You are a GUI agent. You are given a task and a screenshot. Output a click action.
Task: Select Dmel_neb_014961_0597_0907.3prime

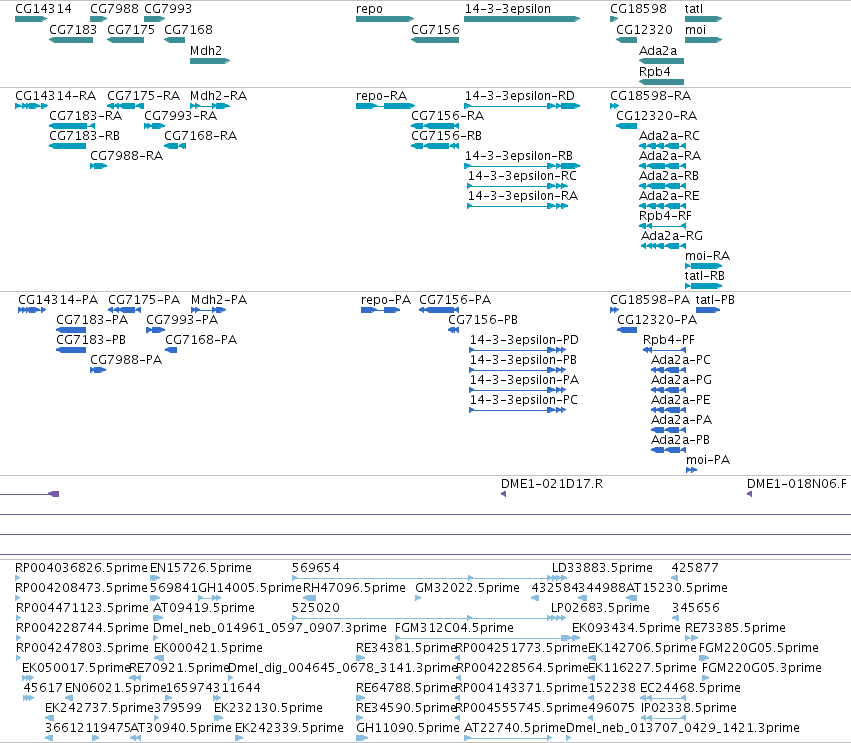156,638
